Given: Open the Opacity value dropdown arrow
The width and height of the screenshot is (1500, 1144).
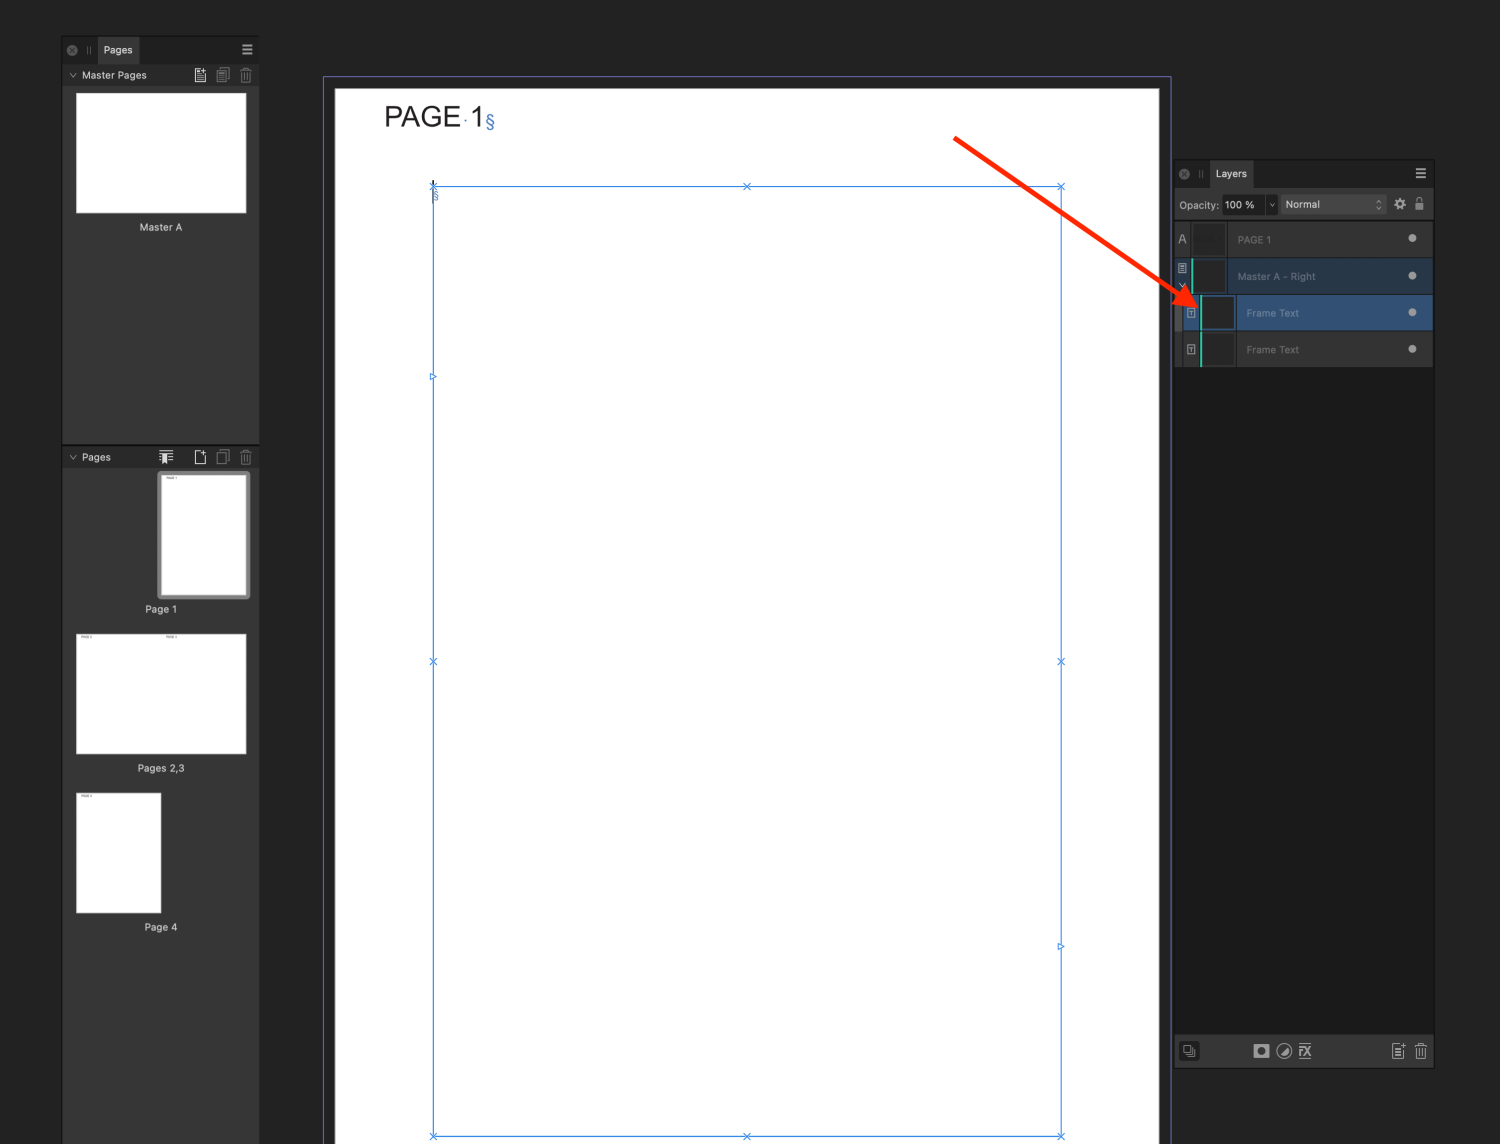Looking at the screenshot, I should coord(1272,205).
